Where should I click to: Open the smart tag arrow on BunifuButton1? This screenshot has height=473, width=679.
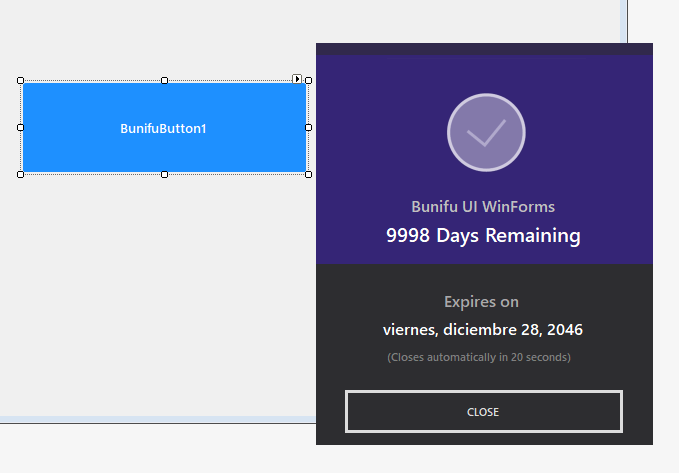point(297,79)
